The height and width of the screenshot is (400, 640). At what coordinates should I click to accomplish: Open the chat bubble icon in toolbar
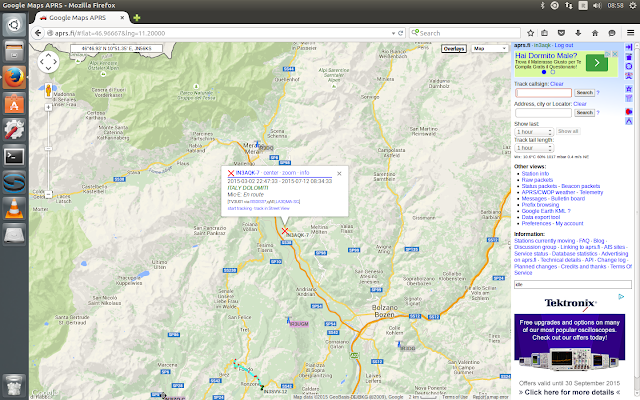click(x=611, y=33)
